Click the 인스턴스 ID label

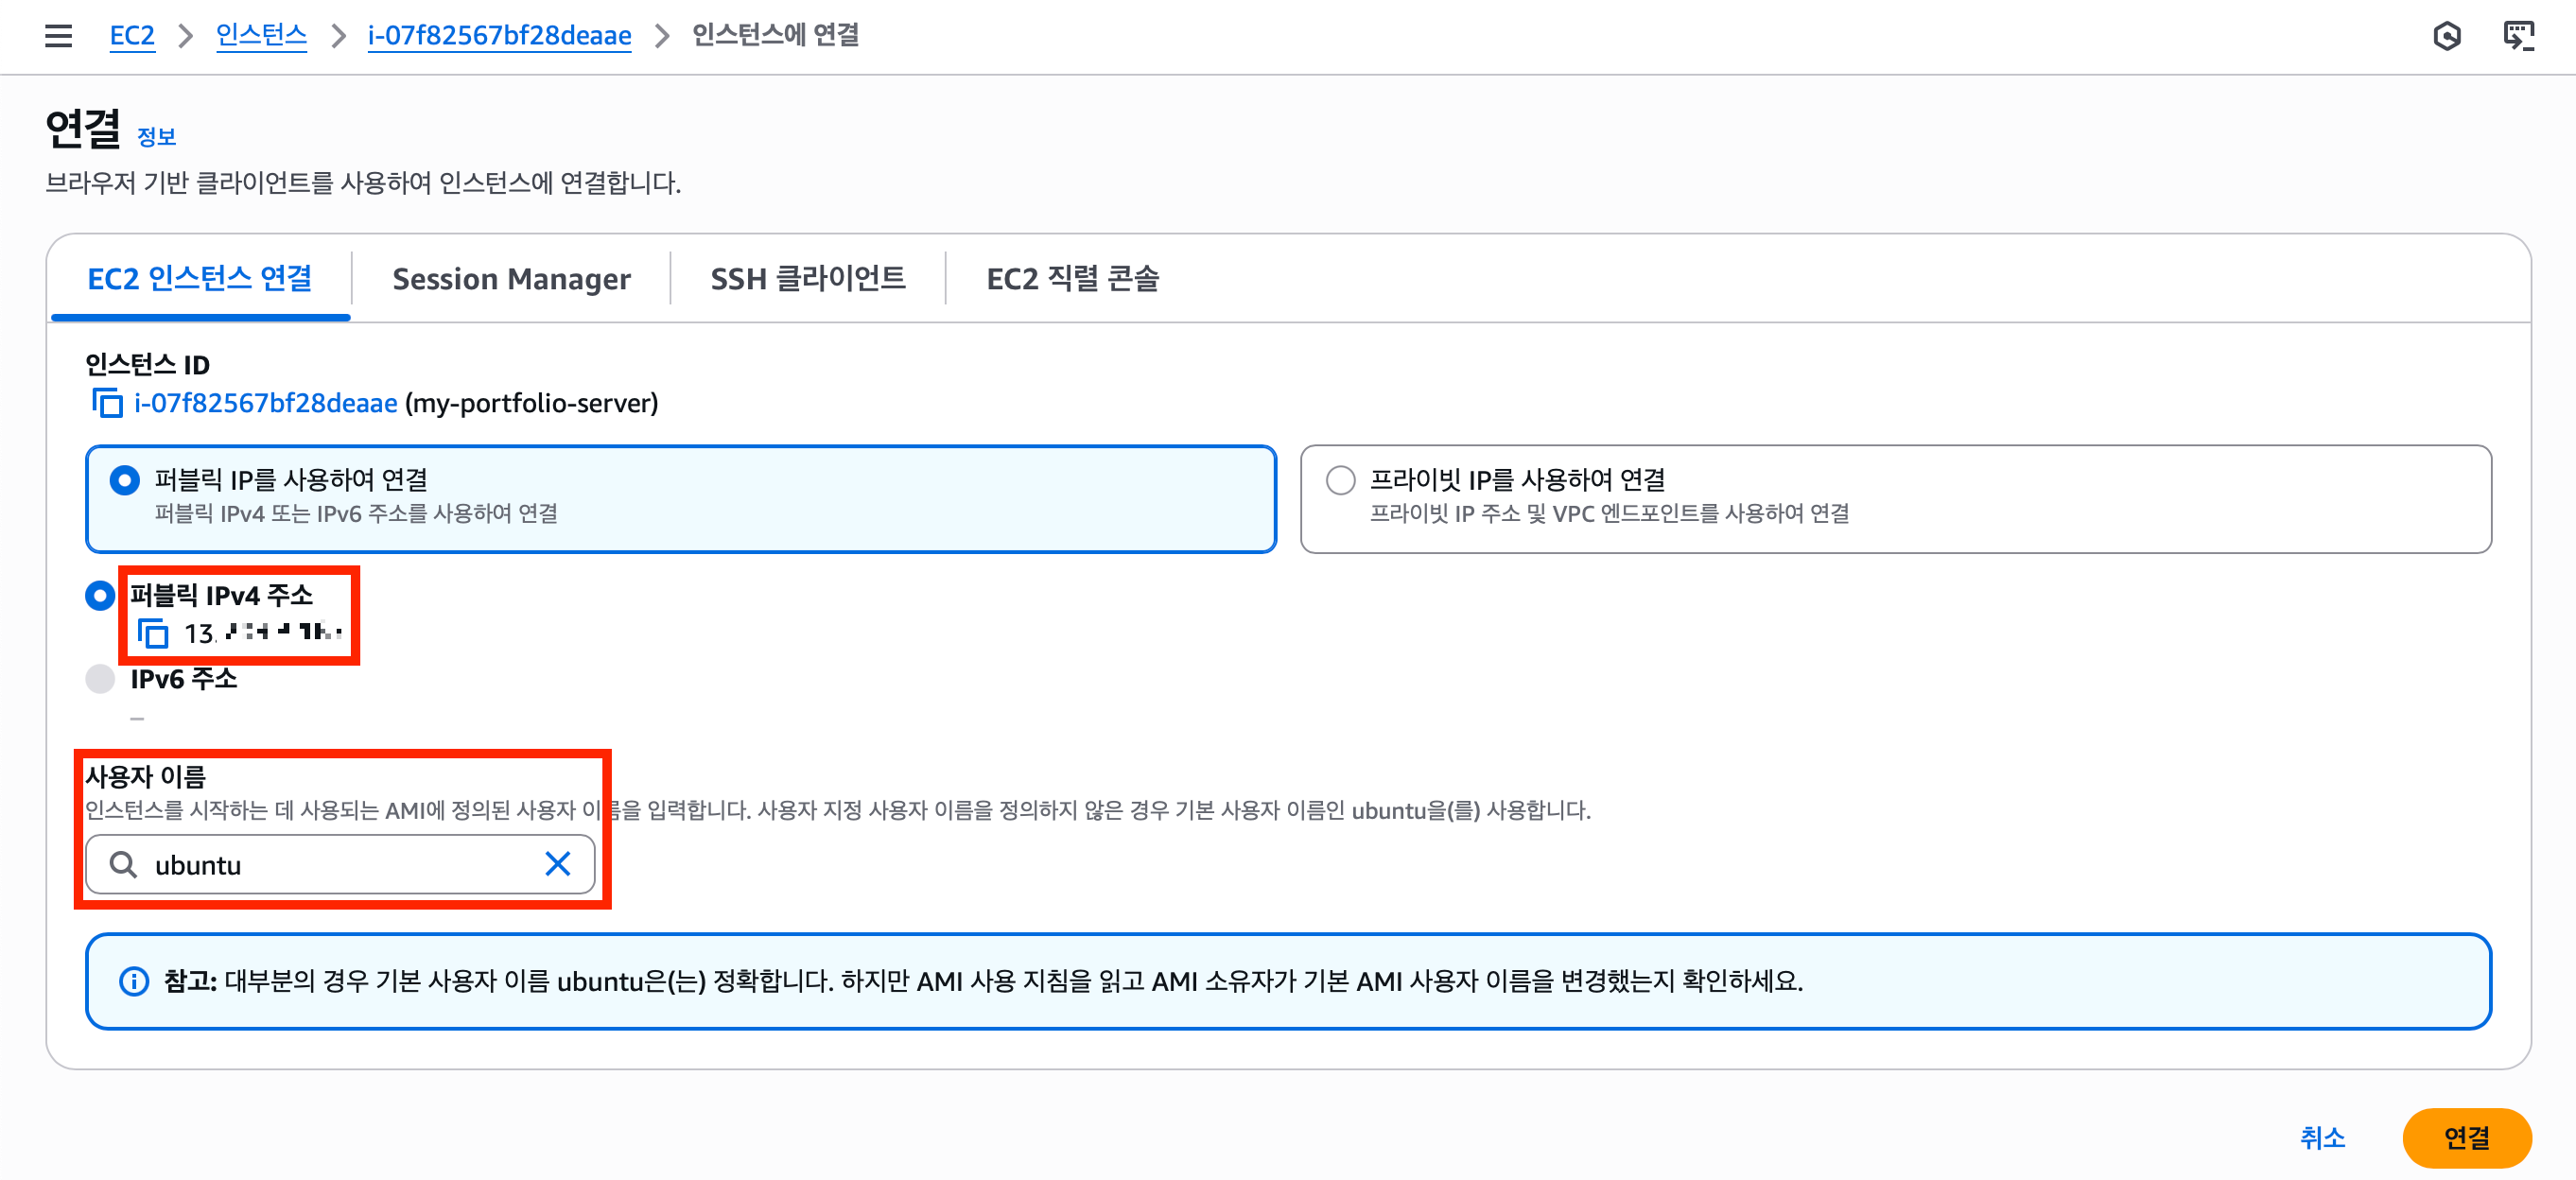click(x=147, y=364)
